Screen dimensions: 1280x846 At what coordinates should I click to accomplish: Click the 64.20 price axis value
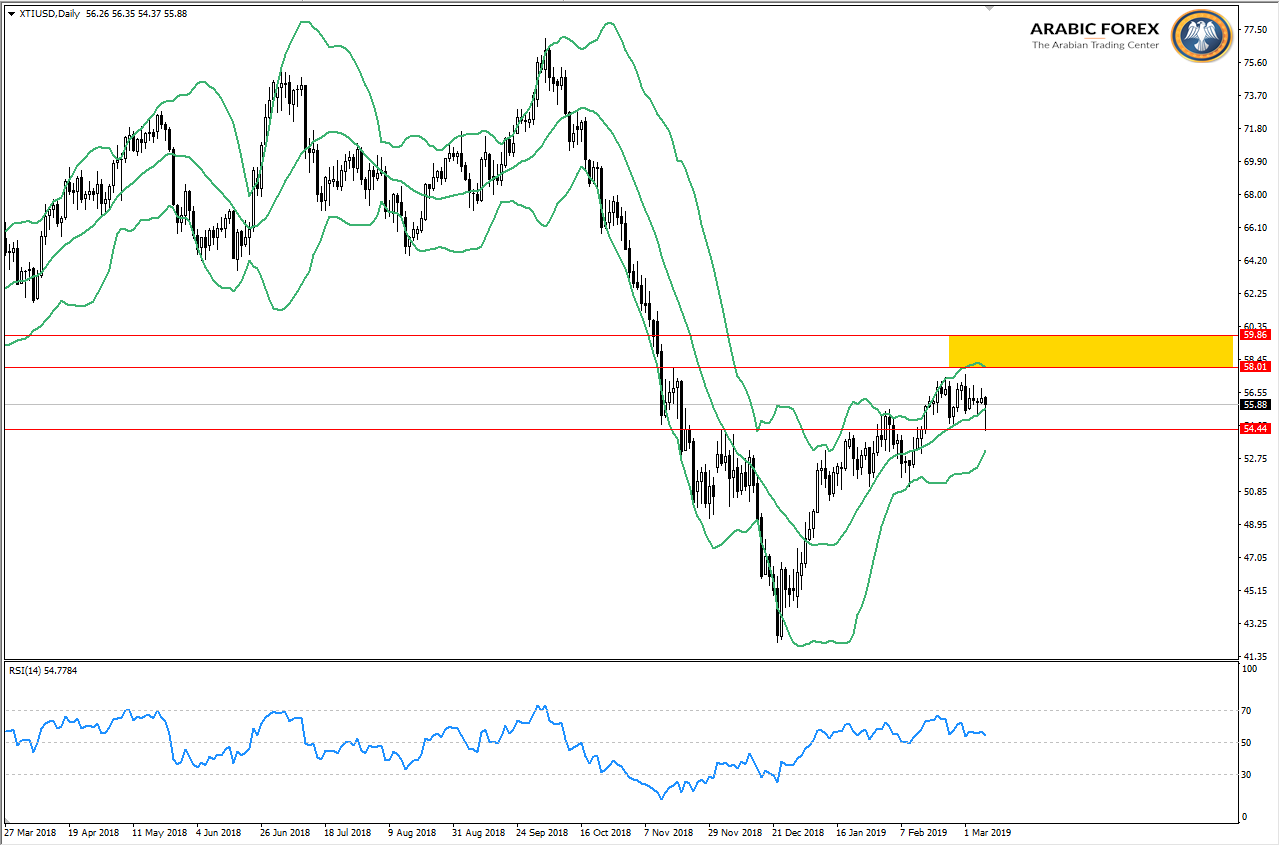click(x=1254, y=261)
